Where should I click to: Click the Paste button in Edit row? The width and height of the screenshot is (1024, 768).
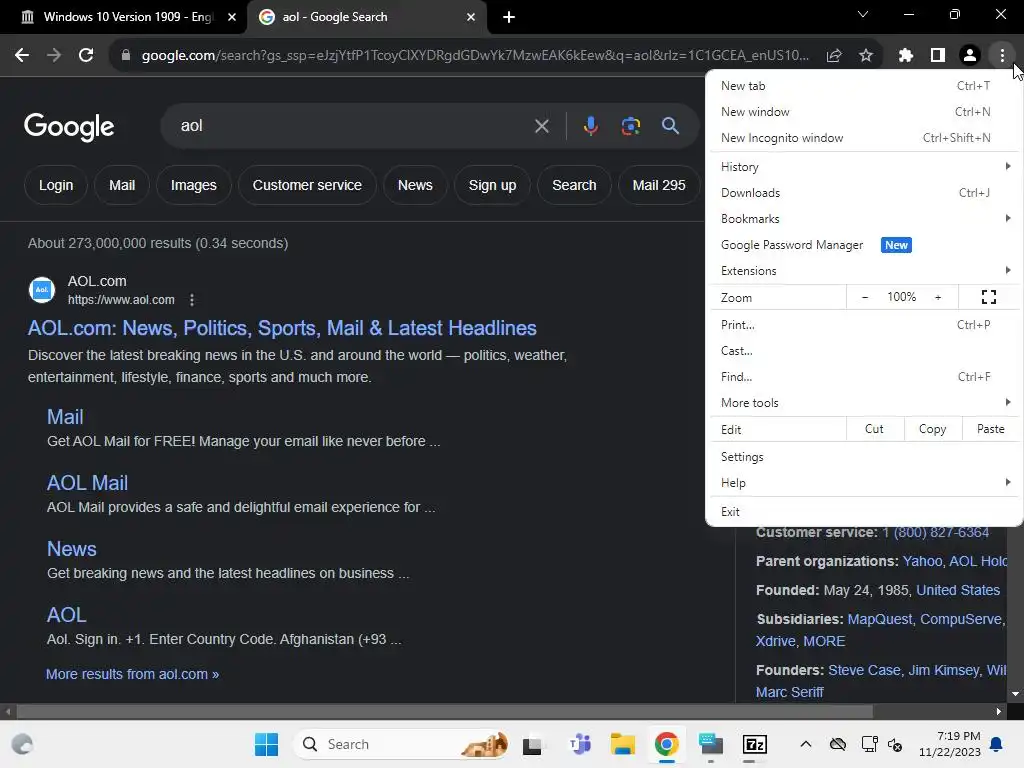click(x=991, y=429)
